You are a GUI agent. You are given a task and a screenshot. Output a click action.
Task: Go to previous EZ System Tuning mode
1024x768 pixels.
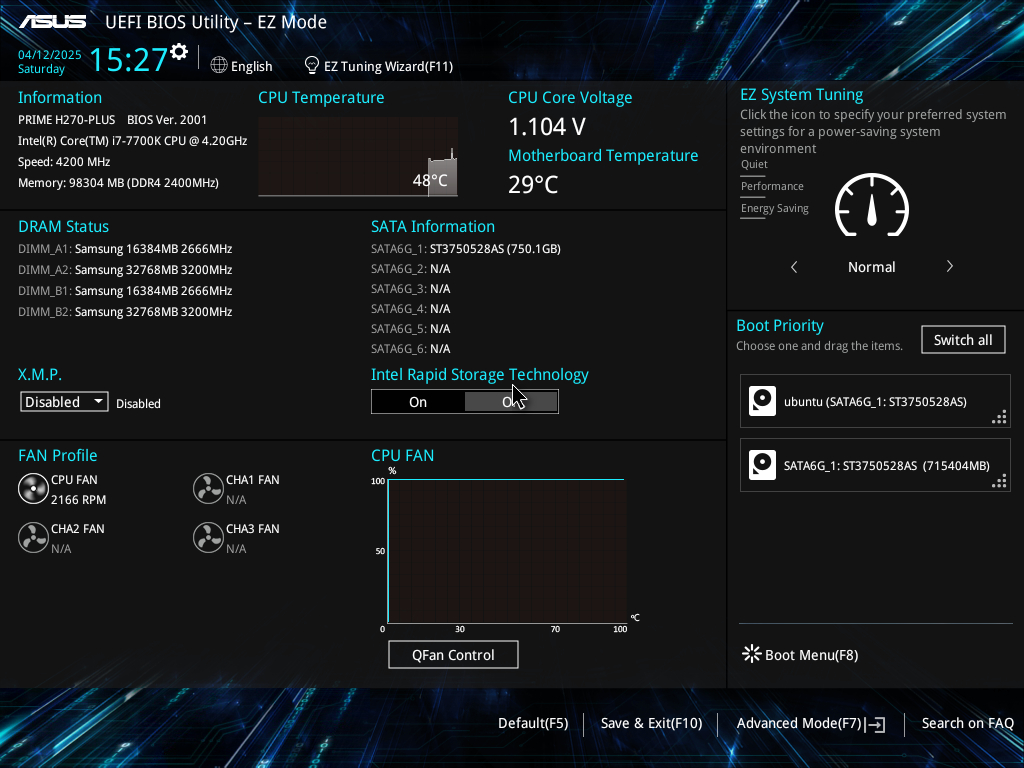(x=794, y=266)
